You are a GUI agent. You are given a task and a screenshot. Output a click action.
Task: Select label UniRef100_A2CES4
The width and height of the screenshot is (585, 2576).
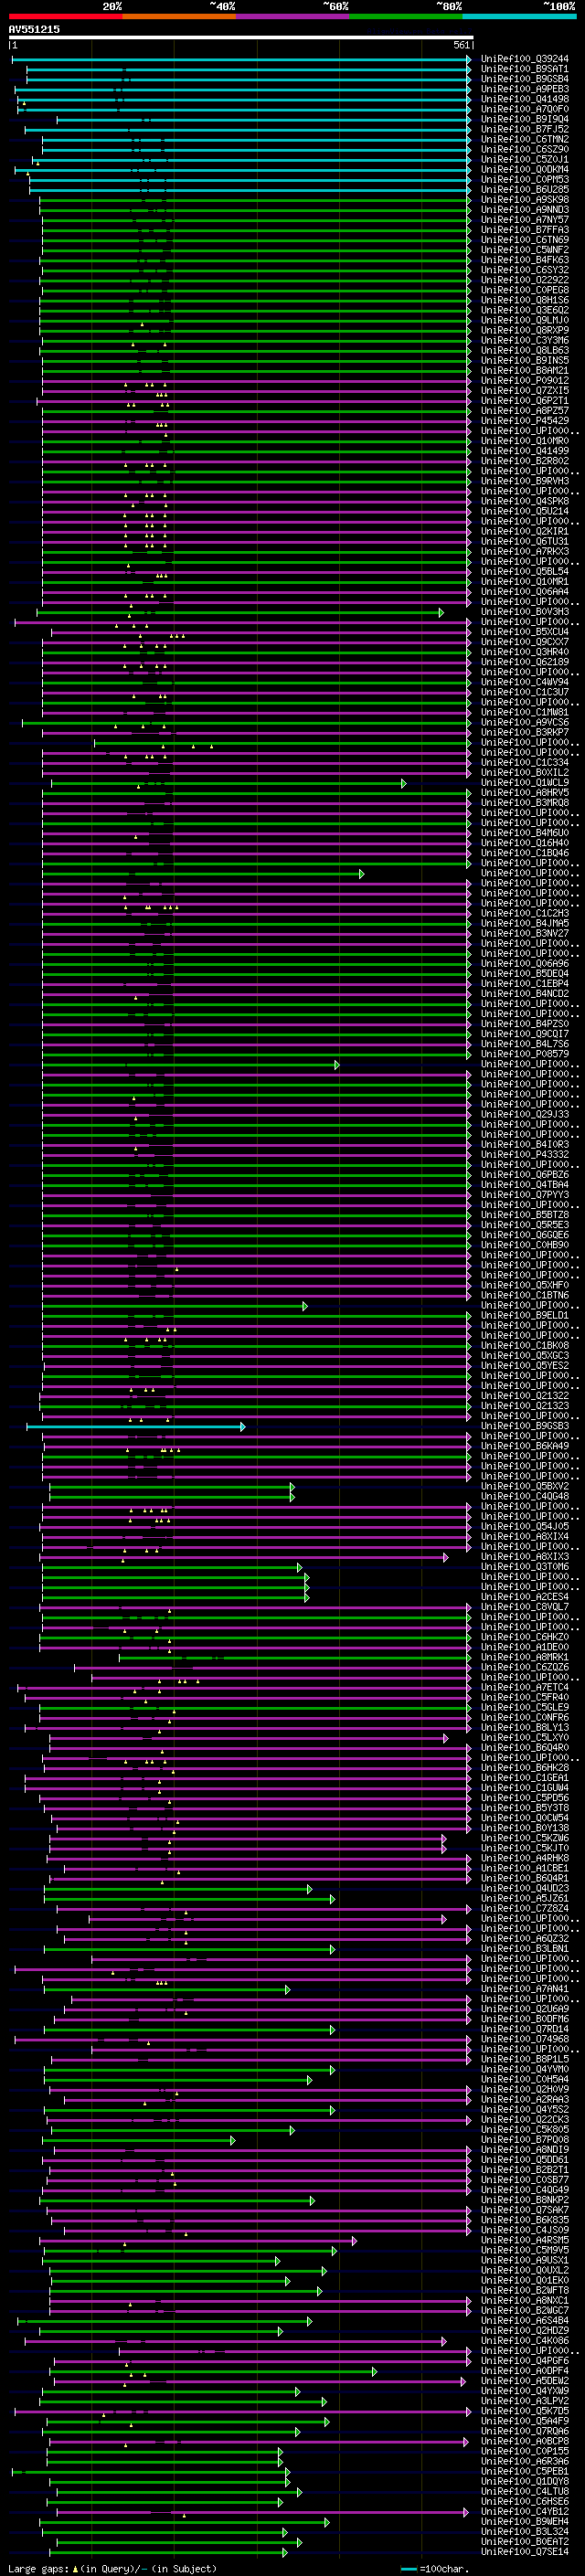point(524,1597)
